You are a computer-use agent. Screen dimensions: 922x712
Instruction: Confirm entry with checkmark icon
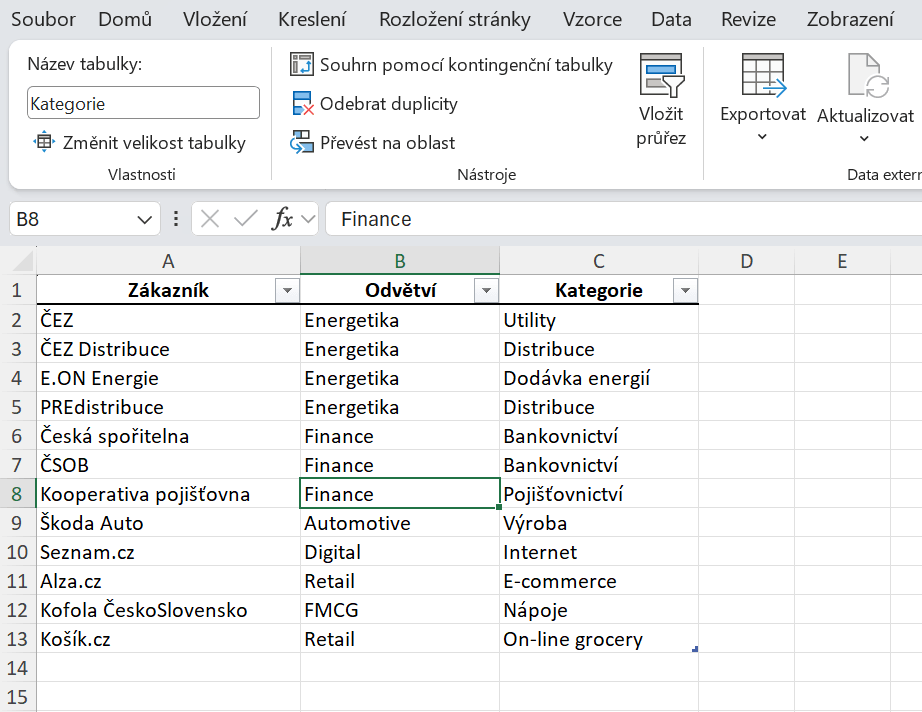click(245, 219)
